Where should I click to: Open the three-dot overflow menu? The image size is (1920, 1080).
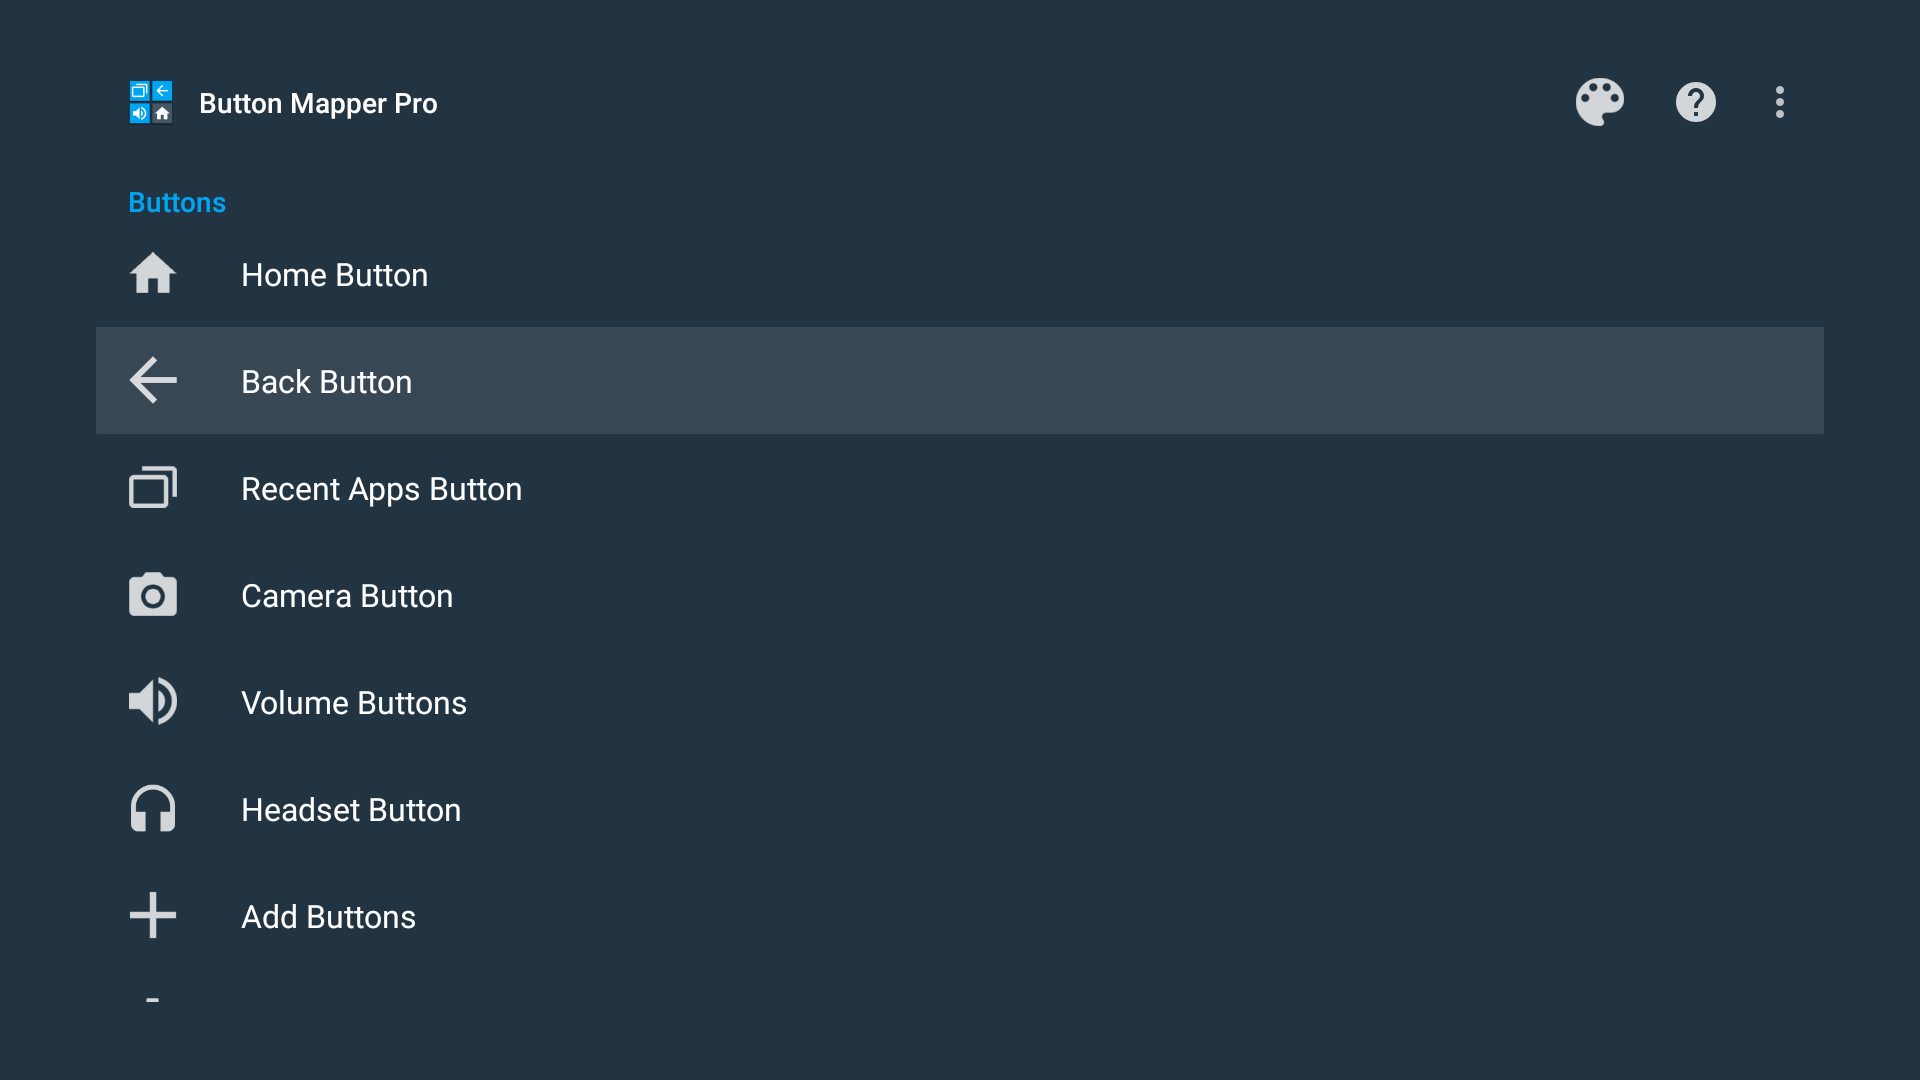tap(1779, 102)
